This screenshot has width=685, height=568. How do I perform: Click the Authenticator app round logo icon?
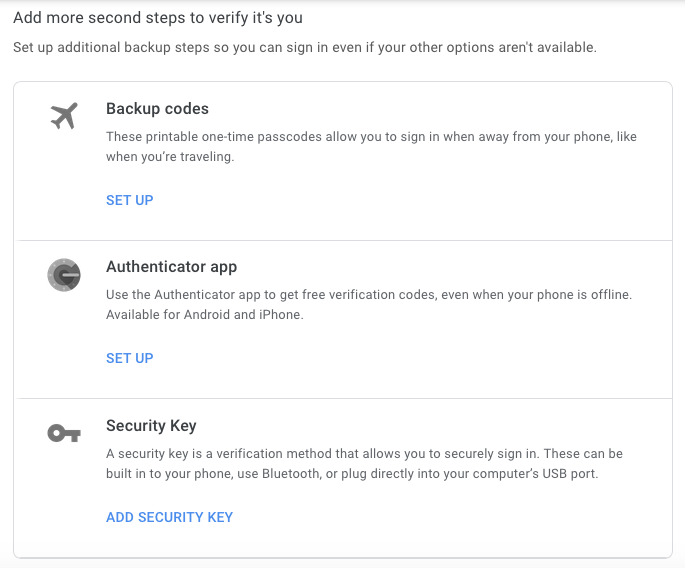click(x=63, y=274)
